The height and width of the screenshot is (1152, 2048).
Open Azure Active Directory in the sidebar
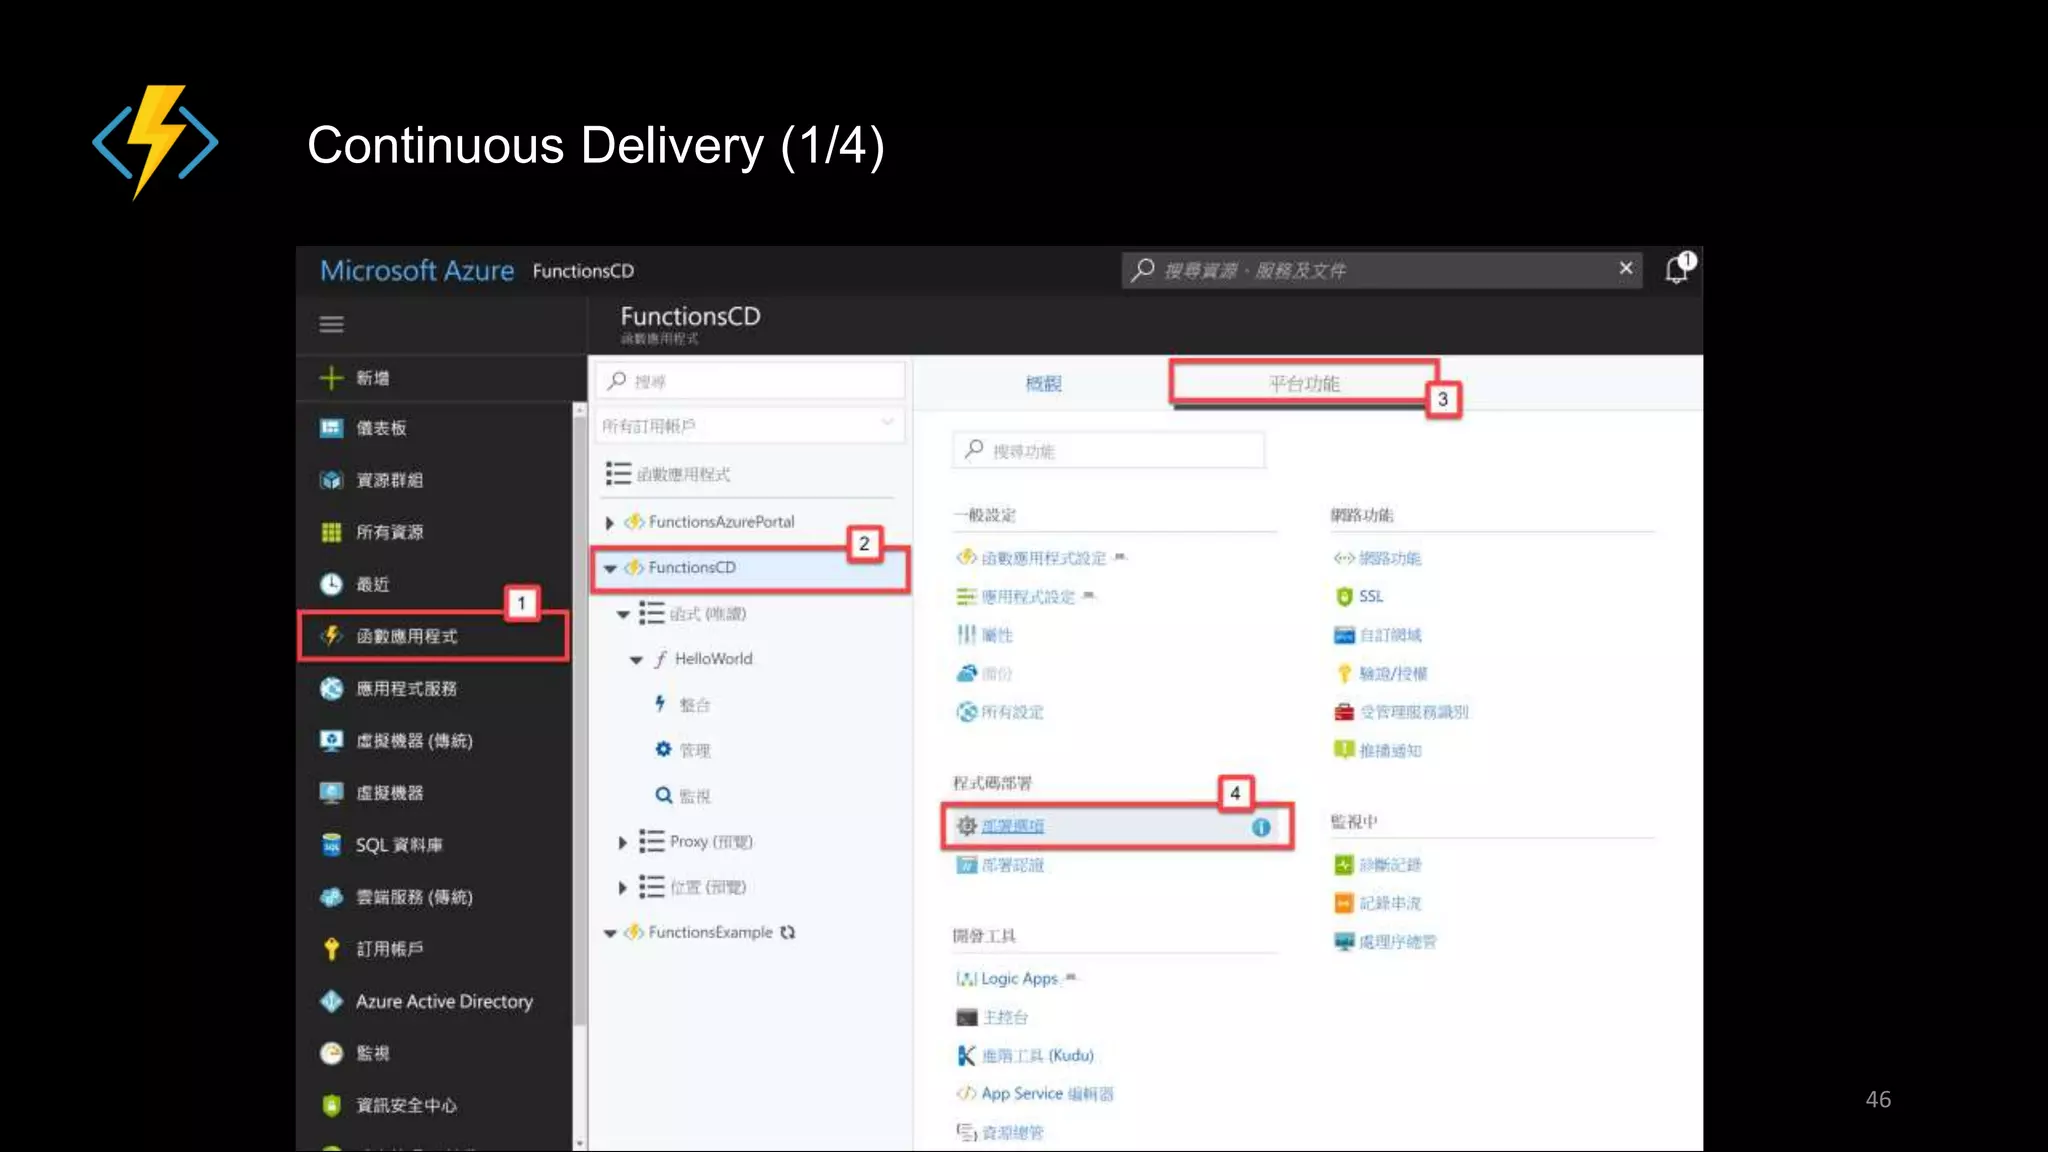coord(444,1001)
